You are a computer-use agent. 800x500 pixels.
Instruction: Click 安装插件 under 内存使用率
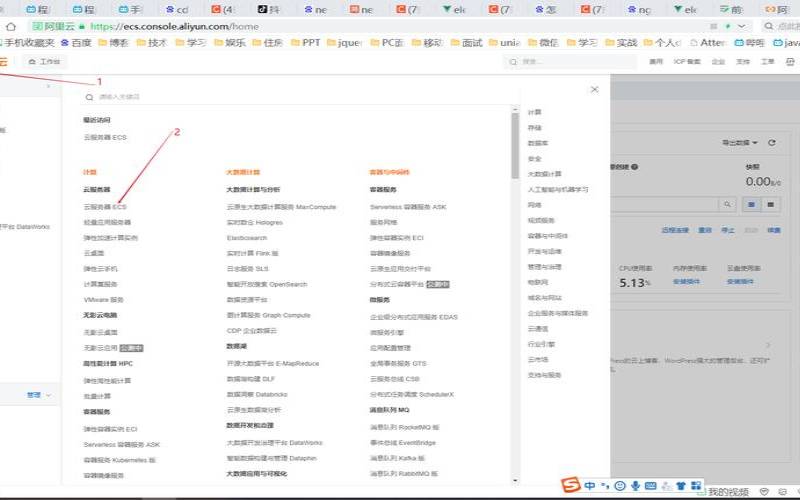[x=686, y=282]
